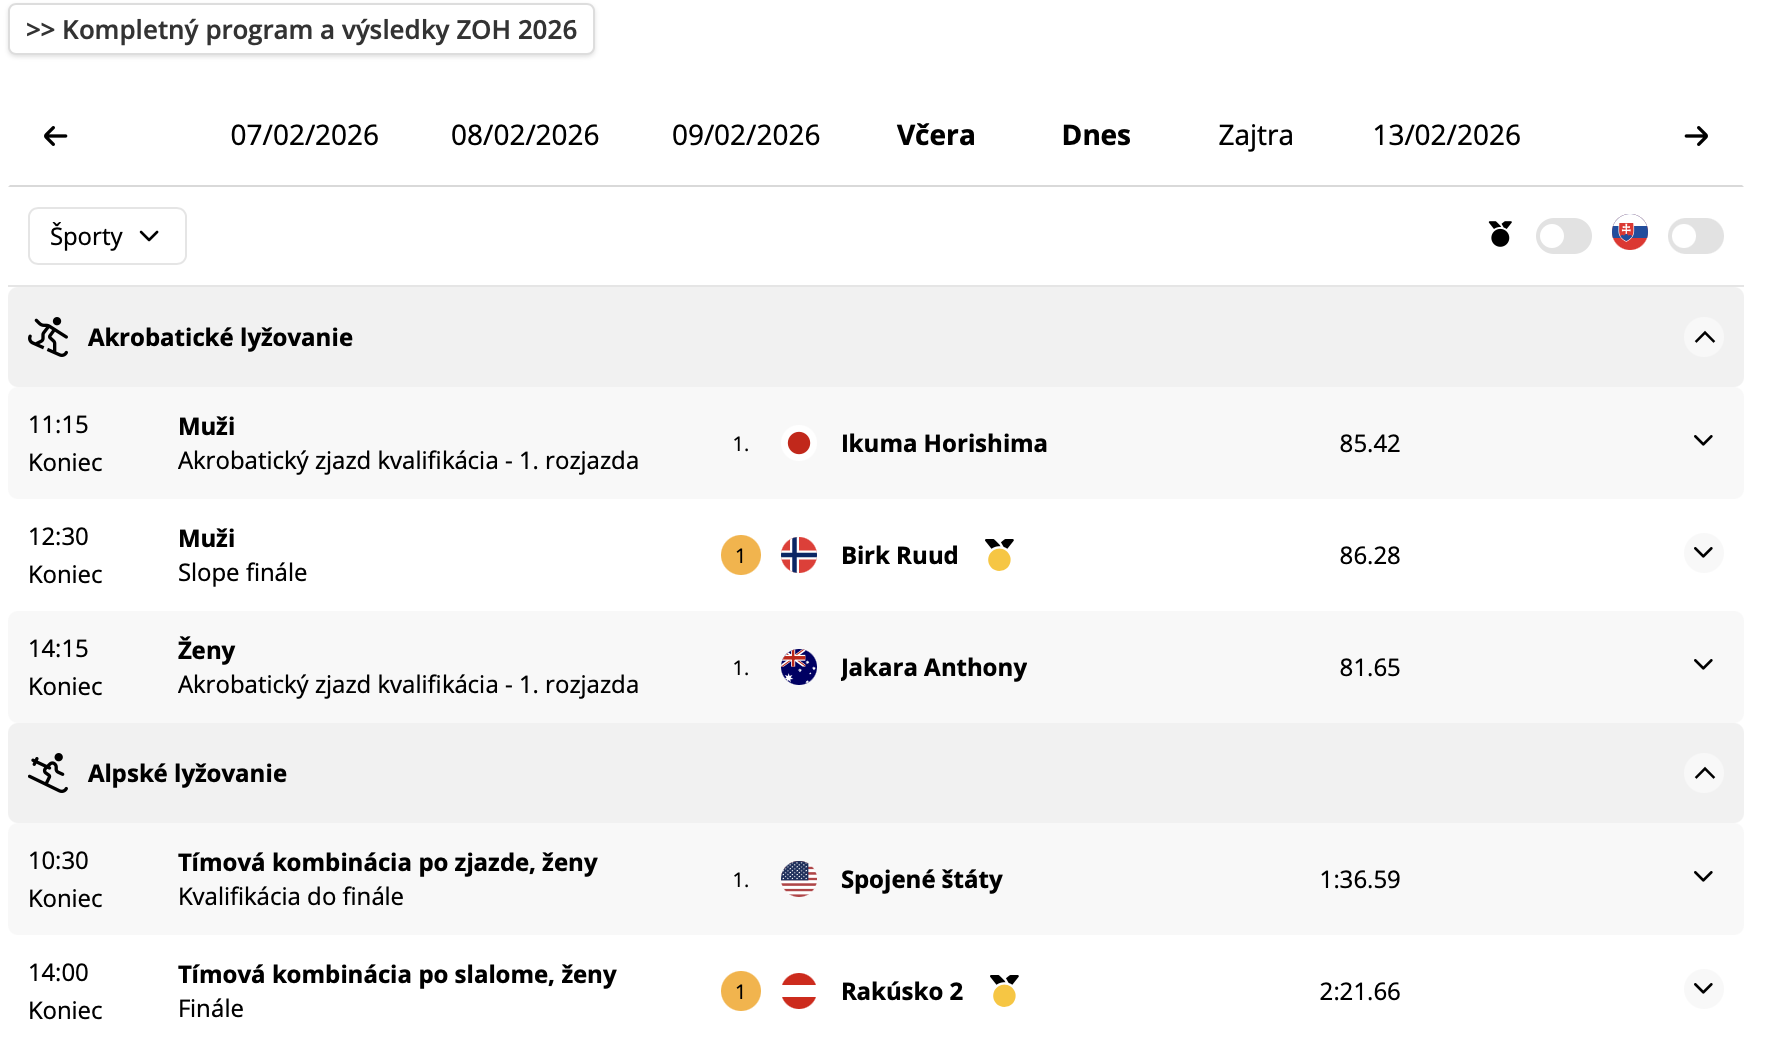Screen dimensions: 1776x1044
Task: Click the Spojené štáty team name
Action: point(921,879)
